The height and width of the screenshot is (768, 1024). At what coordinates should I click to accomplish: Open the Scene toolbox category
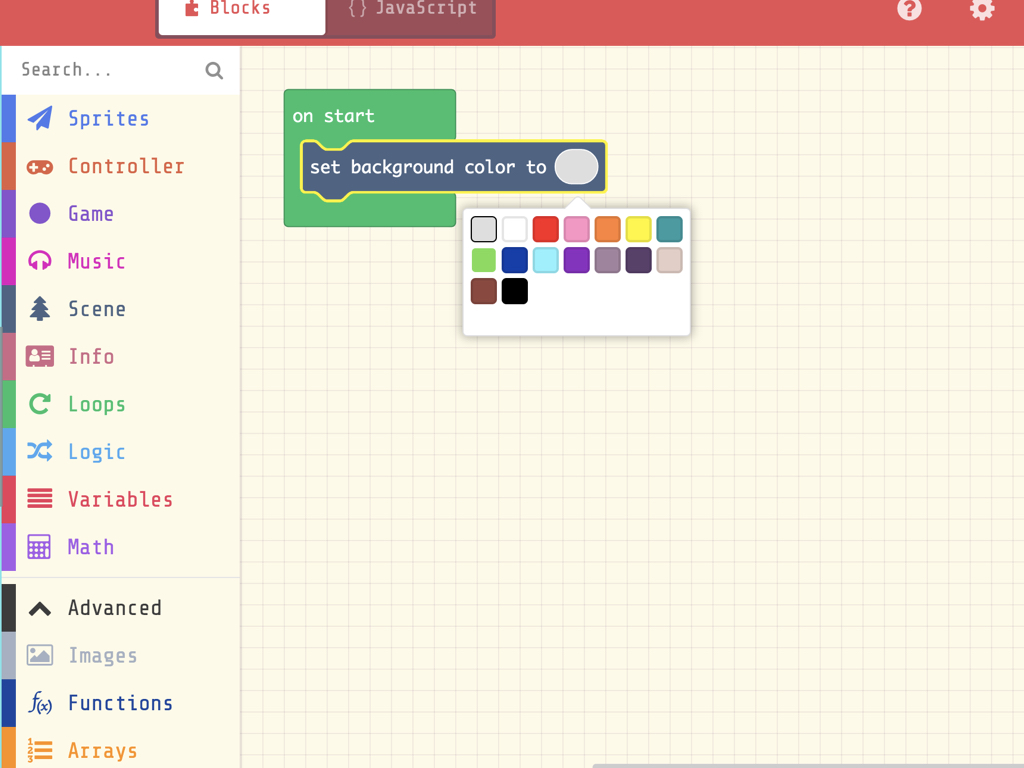tap(121, 309)
